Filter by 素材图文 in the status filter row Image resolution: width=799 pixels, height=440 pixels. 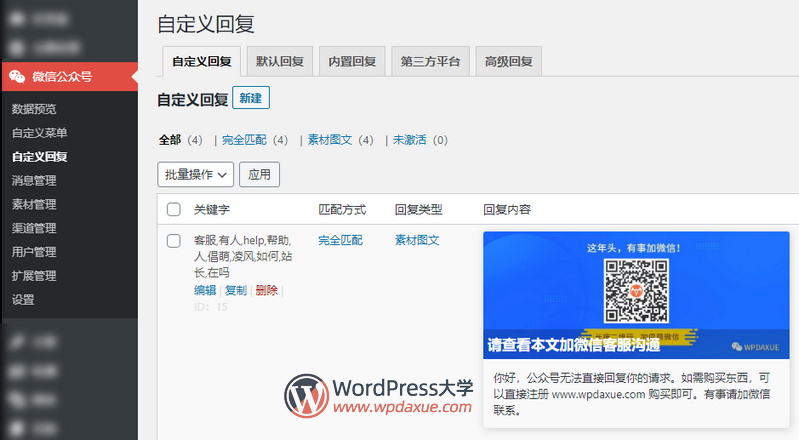click(x=330, y=140)
